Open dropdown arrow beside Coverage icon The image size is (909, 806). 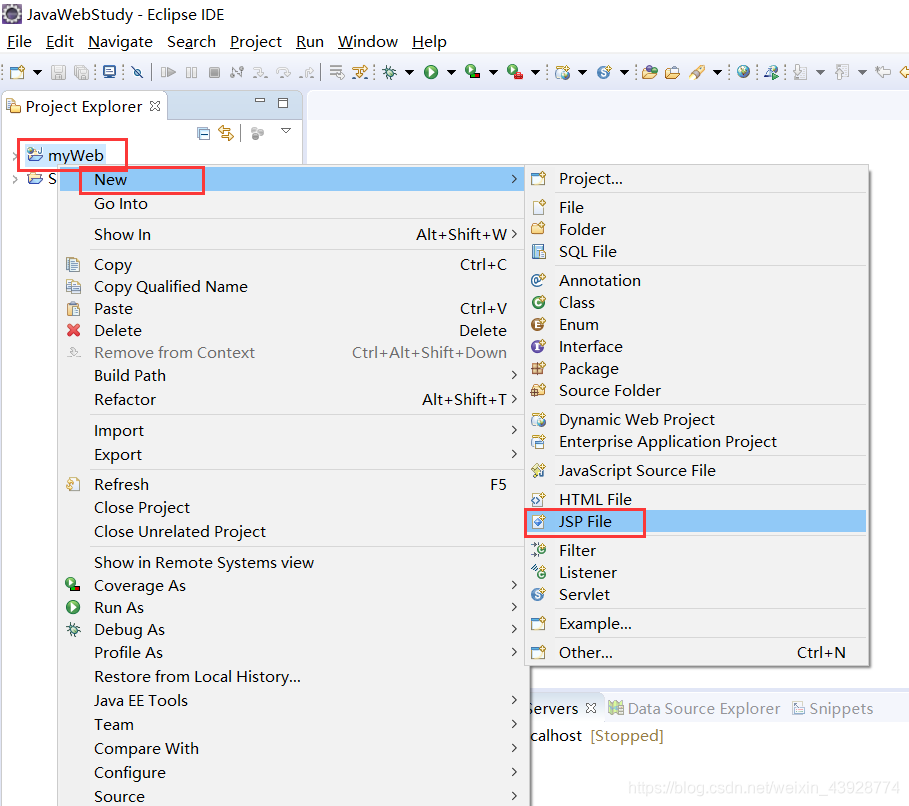coord(493,72)
